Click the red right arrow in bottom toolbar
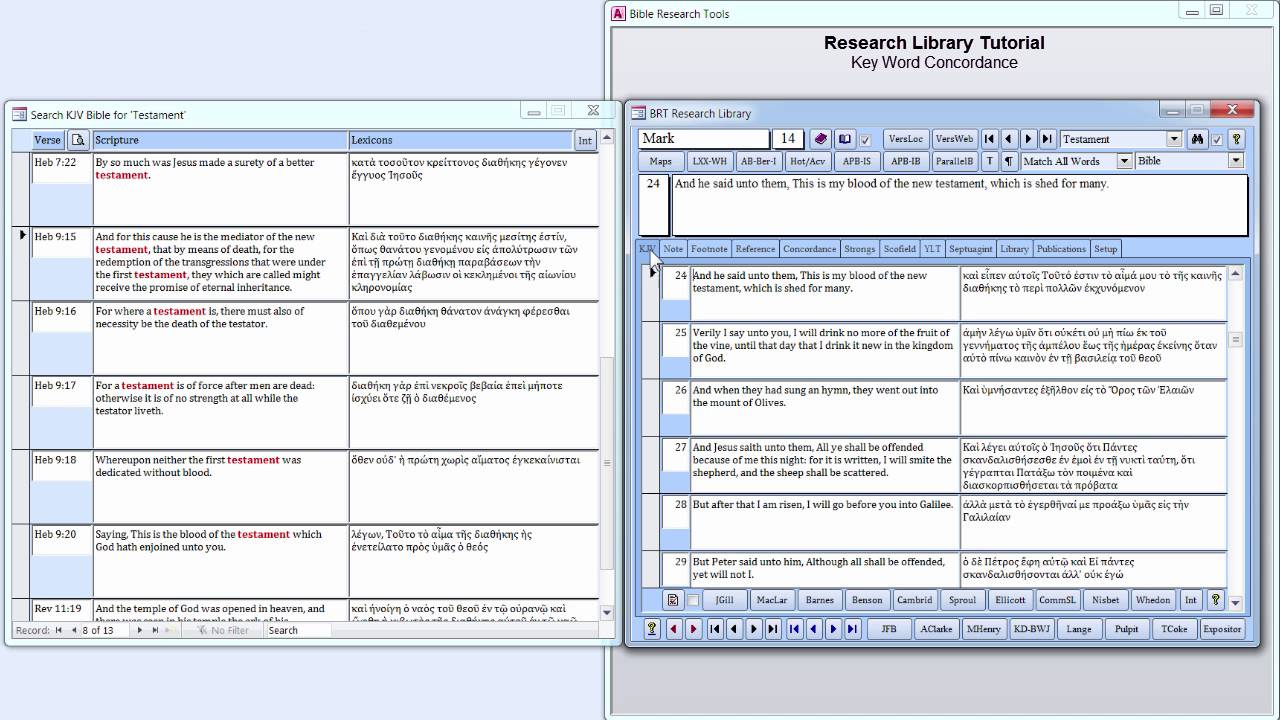 point(693,629)
